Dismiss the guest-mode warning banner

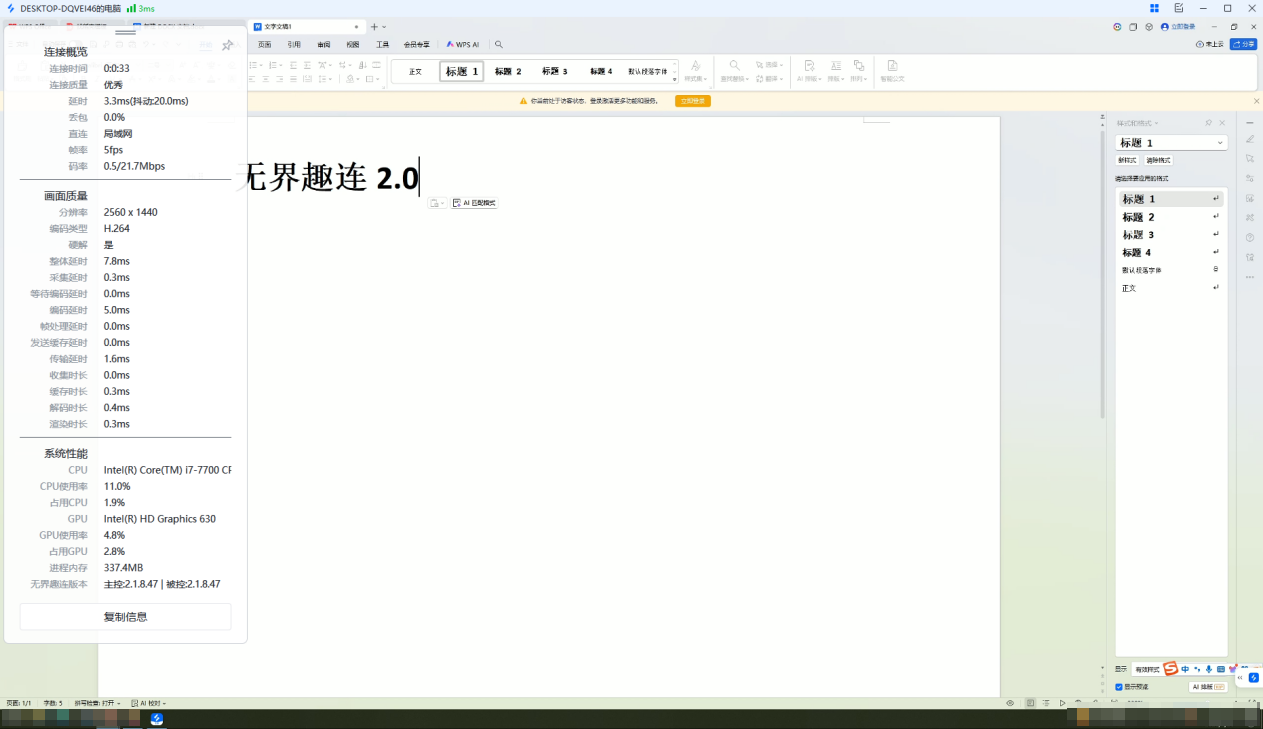point(1256,101)
